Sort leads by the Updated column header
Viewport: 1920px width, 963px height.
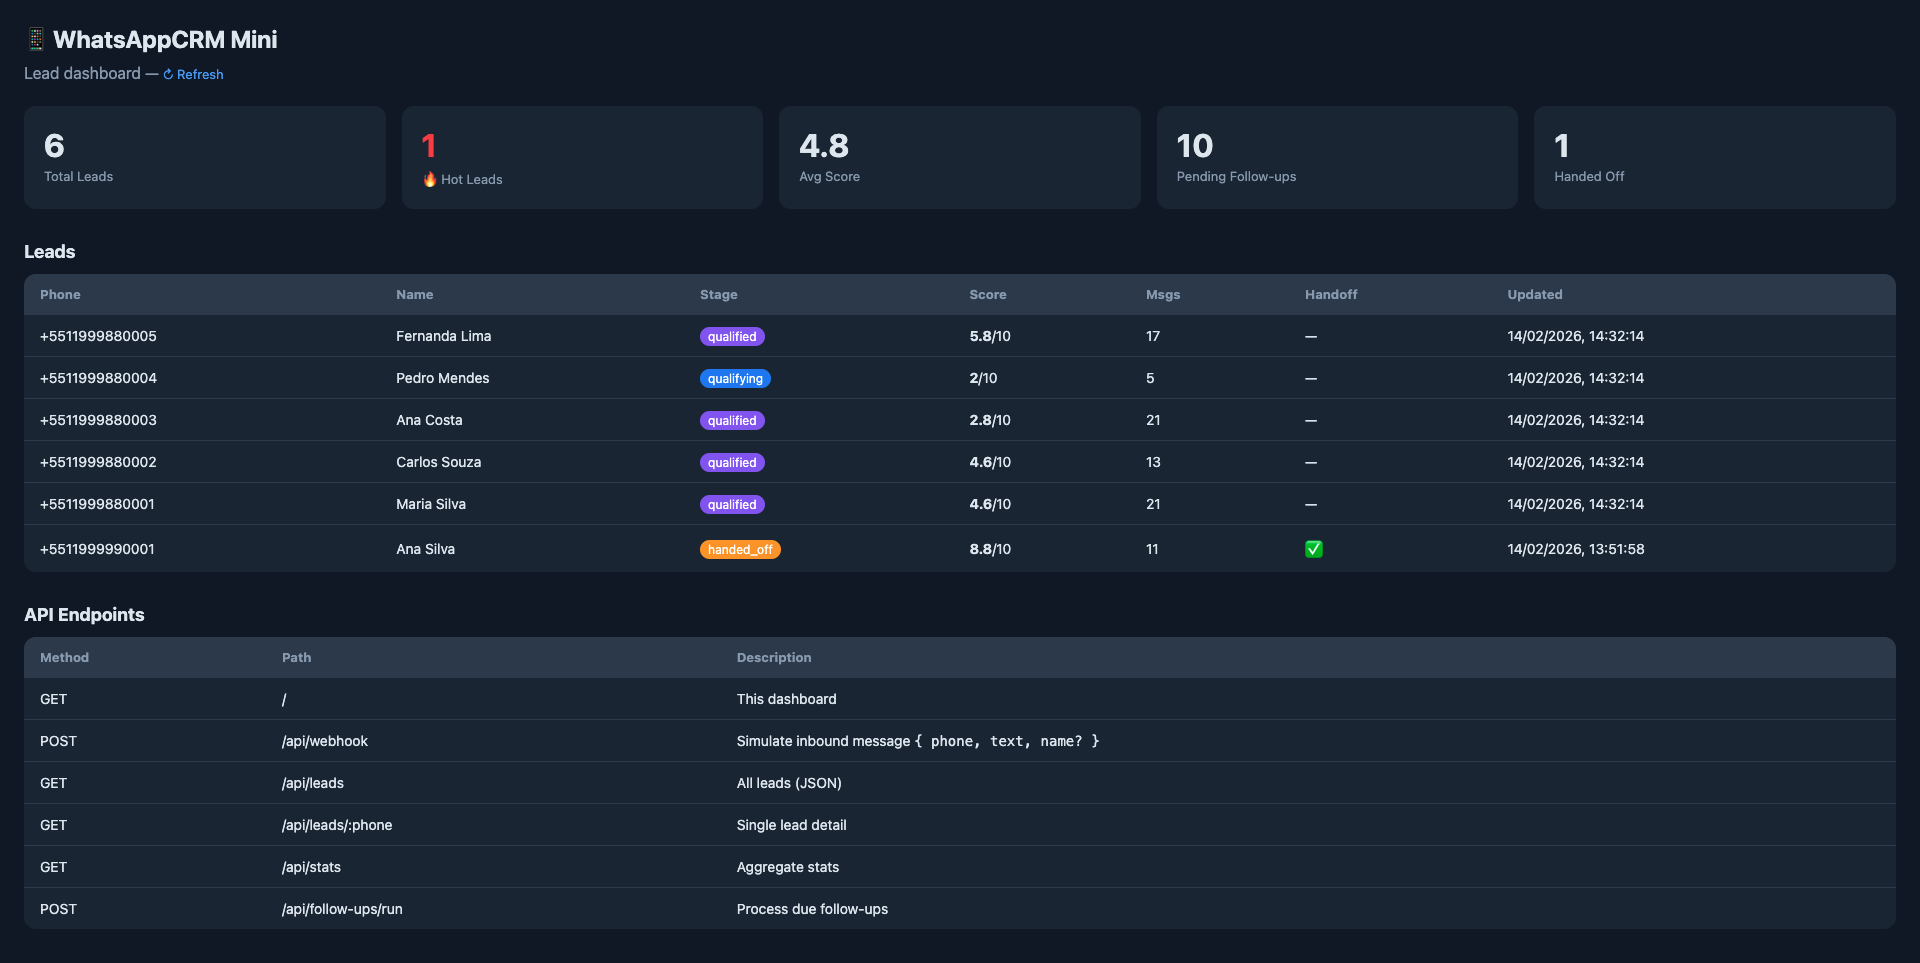click(1535, 294)
